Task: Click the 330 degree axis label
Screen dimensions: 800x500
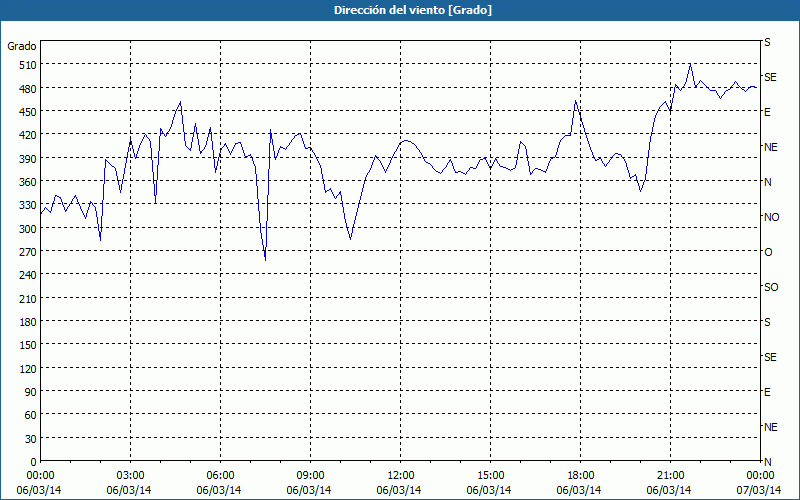Action: [x=28, y=205]
